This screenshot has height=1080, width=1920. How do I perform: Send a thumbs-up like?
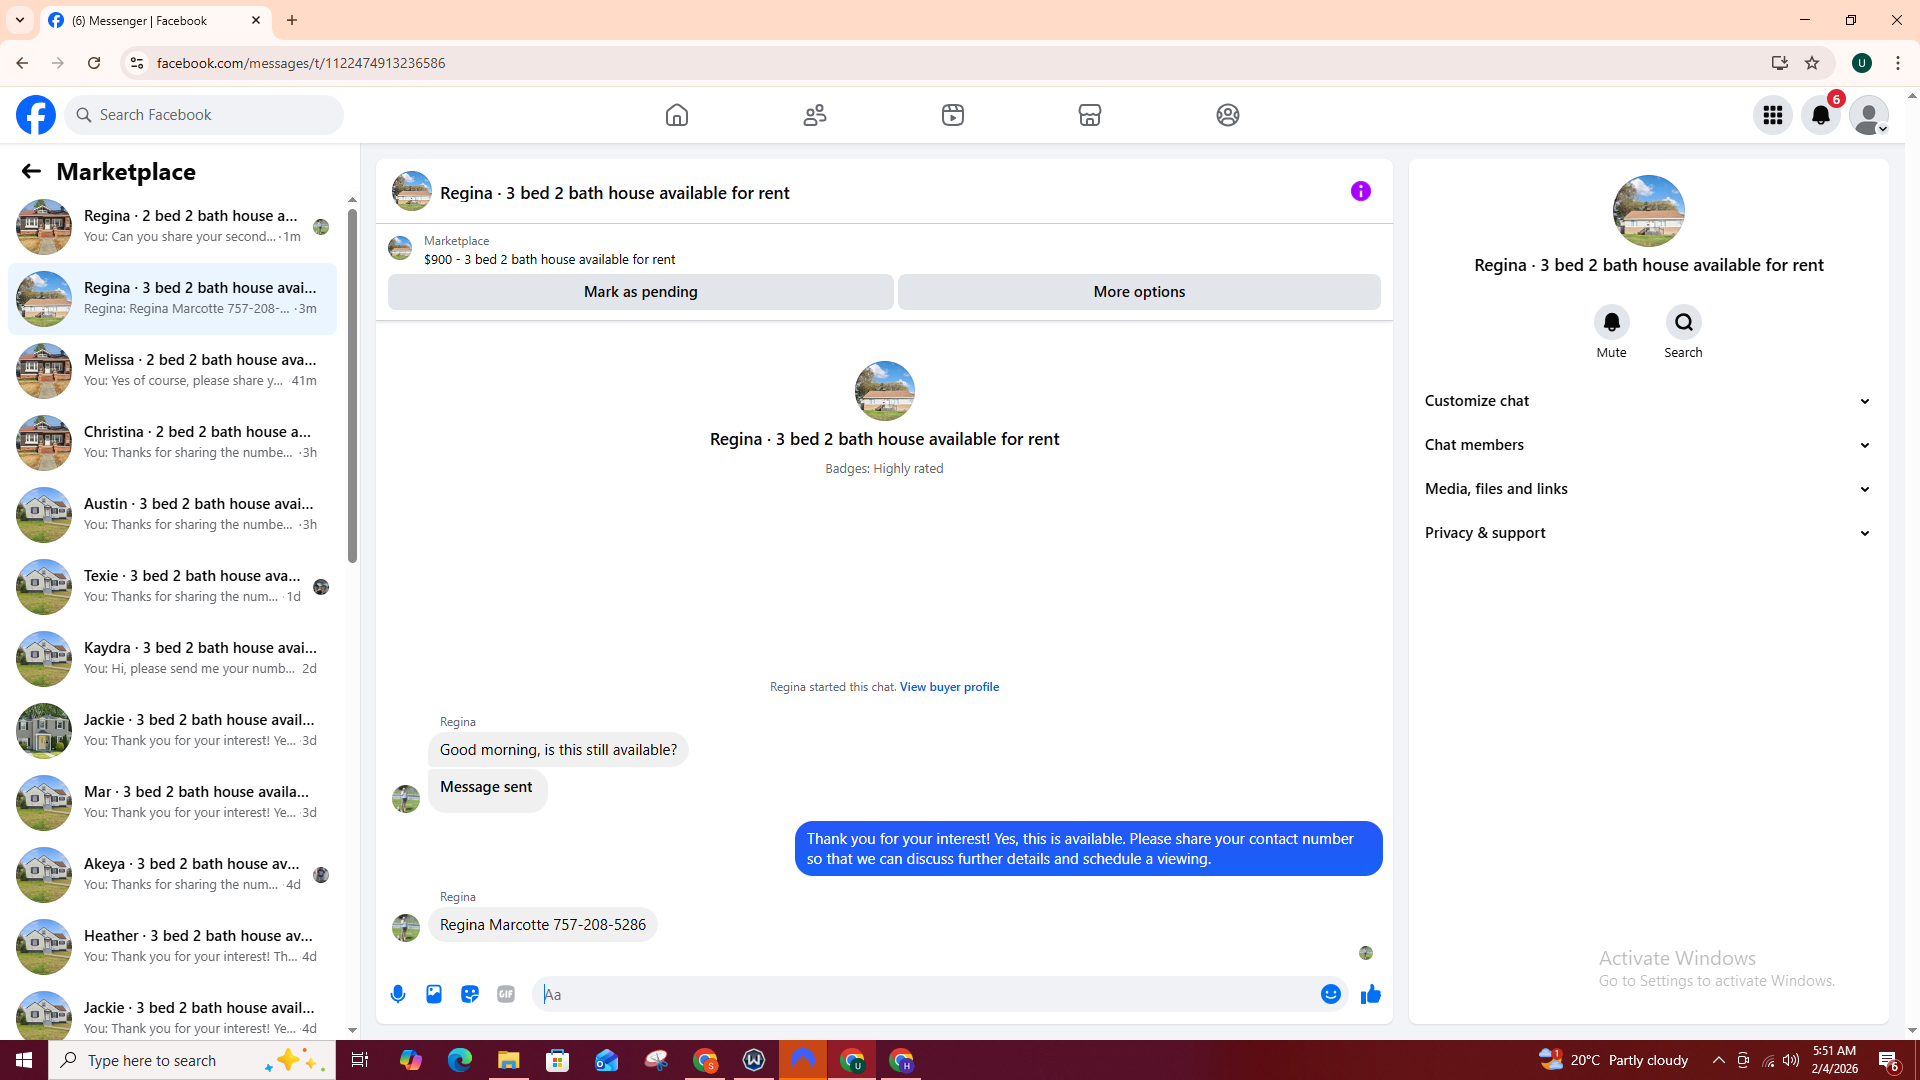pyautogui.click(x=1370, y=994)
